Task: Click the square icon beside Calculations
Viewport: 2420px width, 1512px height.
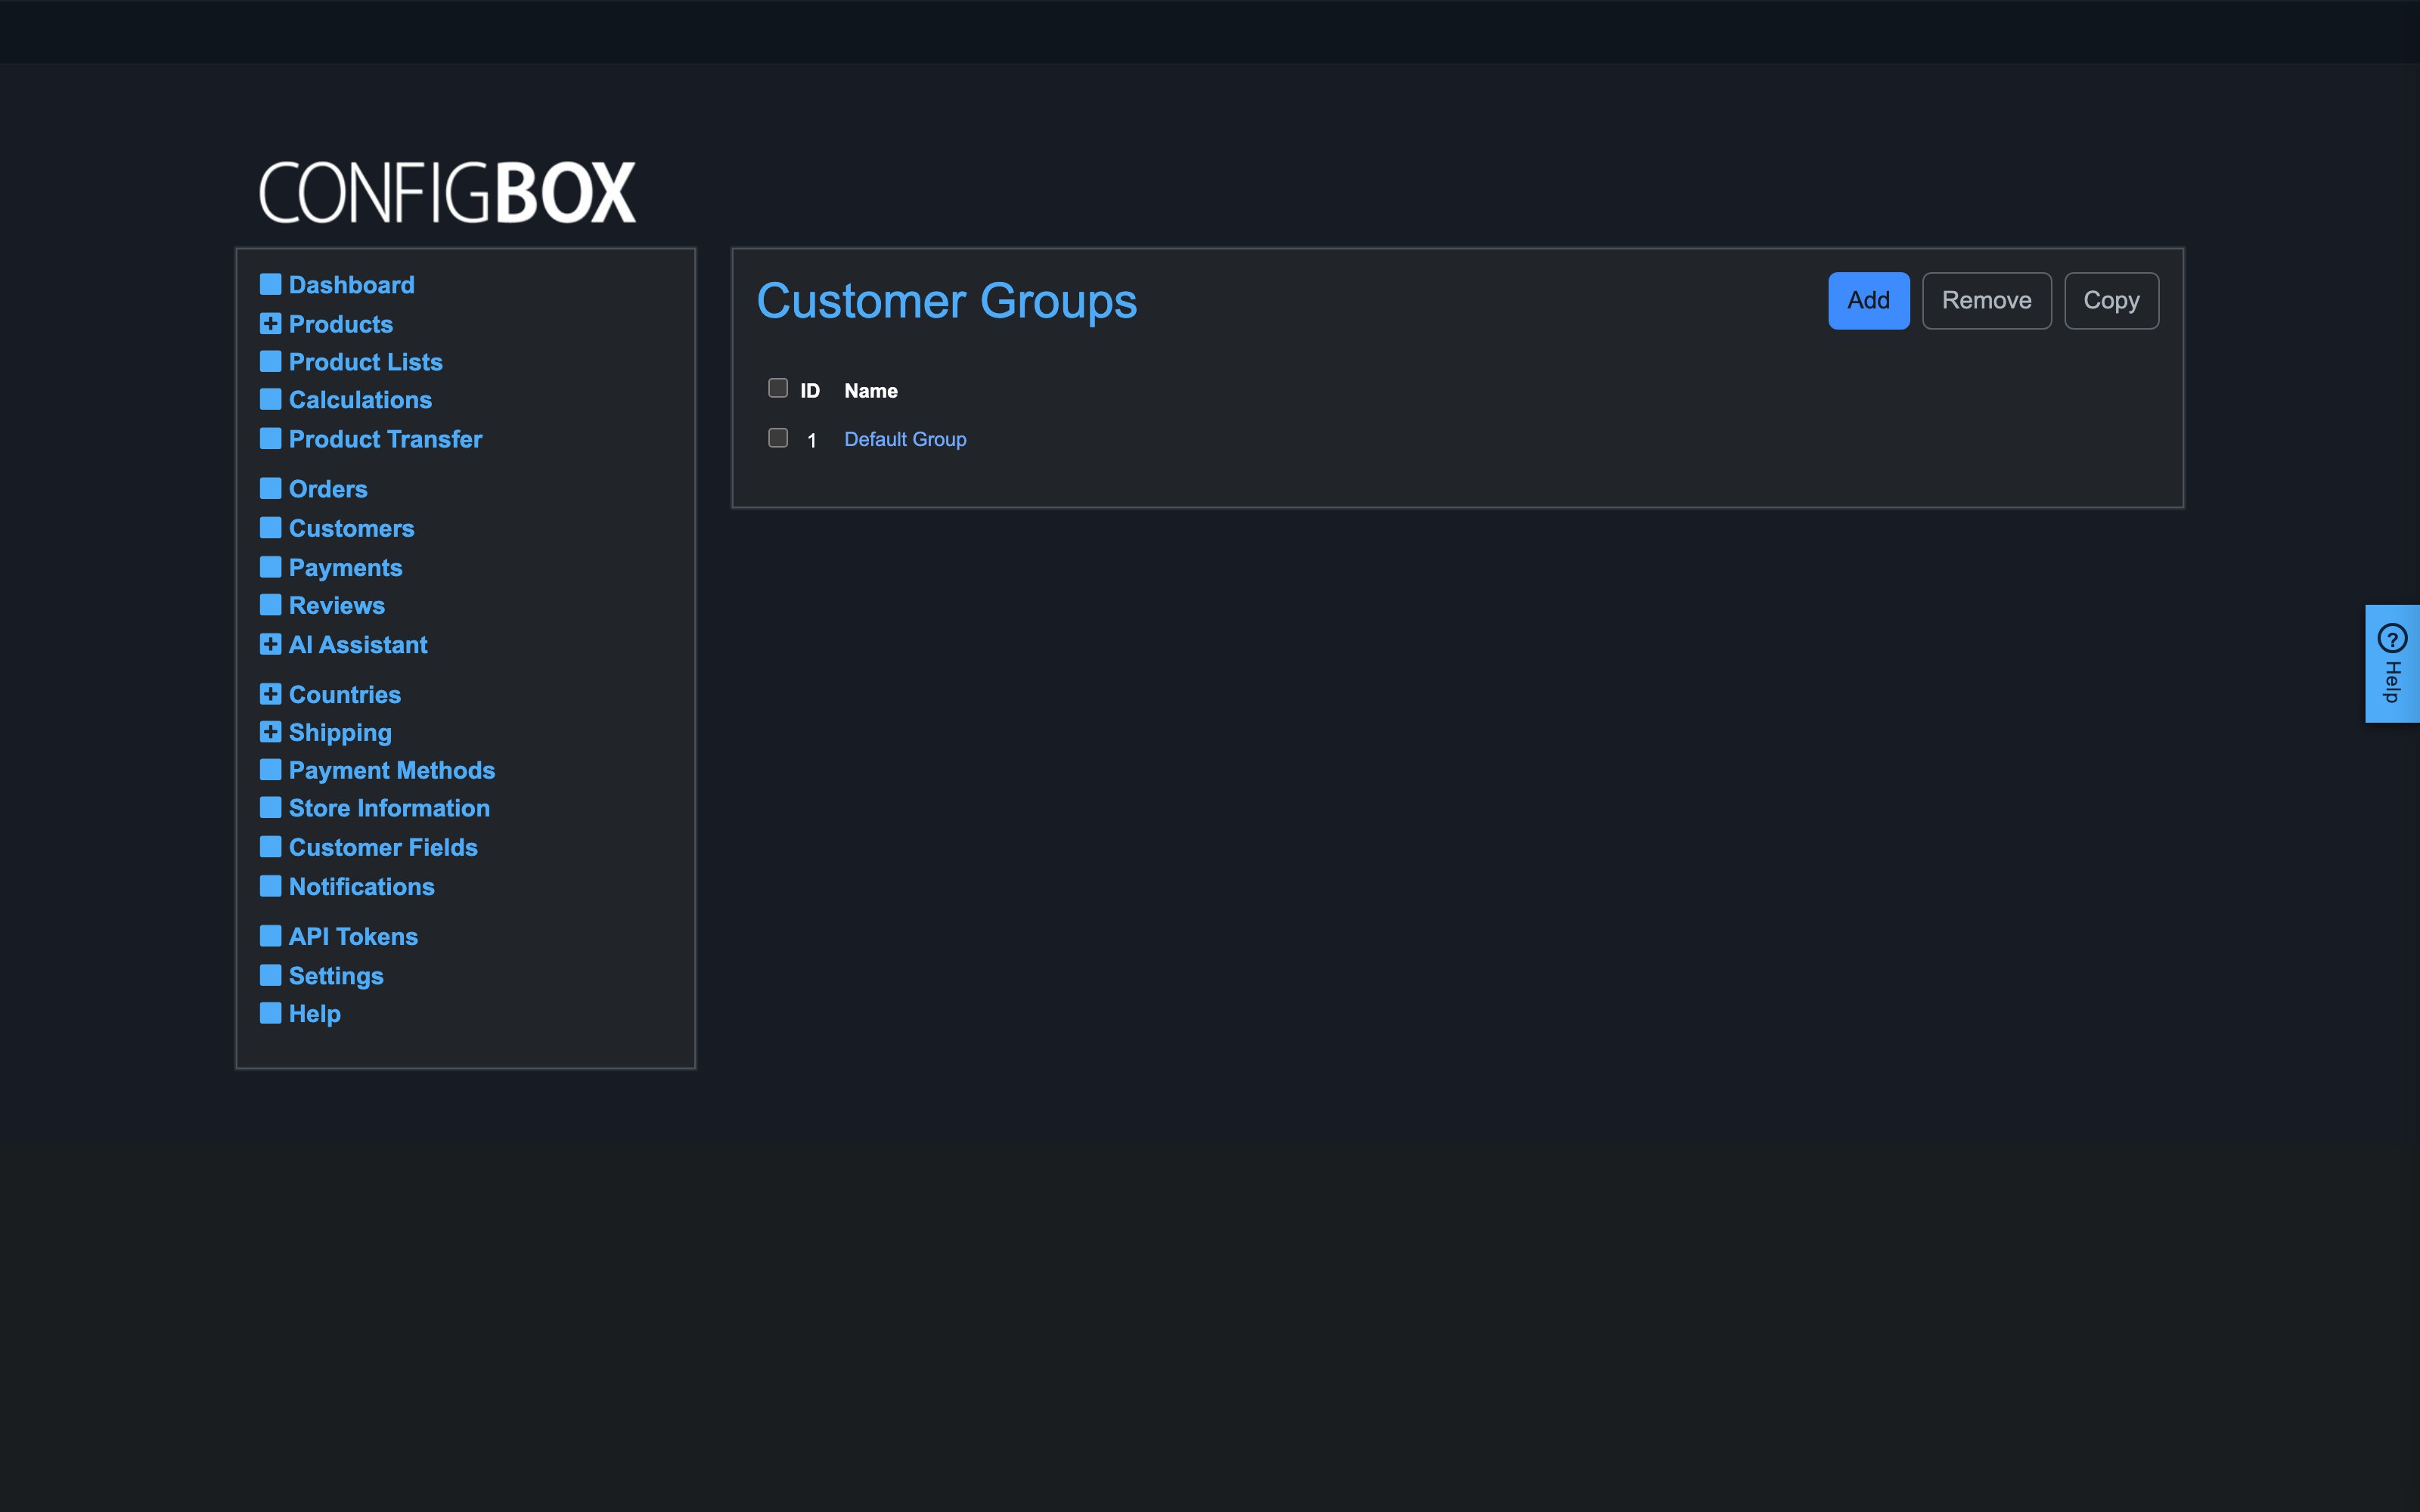Action: [270, 399]
